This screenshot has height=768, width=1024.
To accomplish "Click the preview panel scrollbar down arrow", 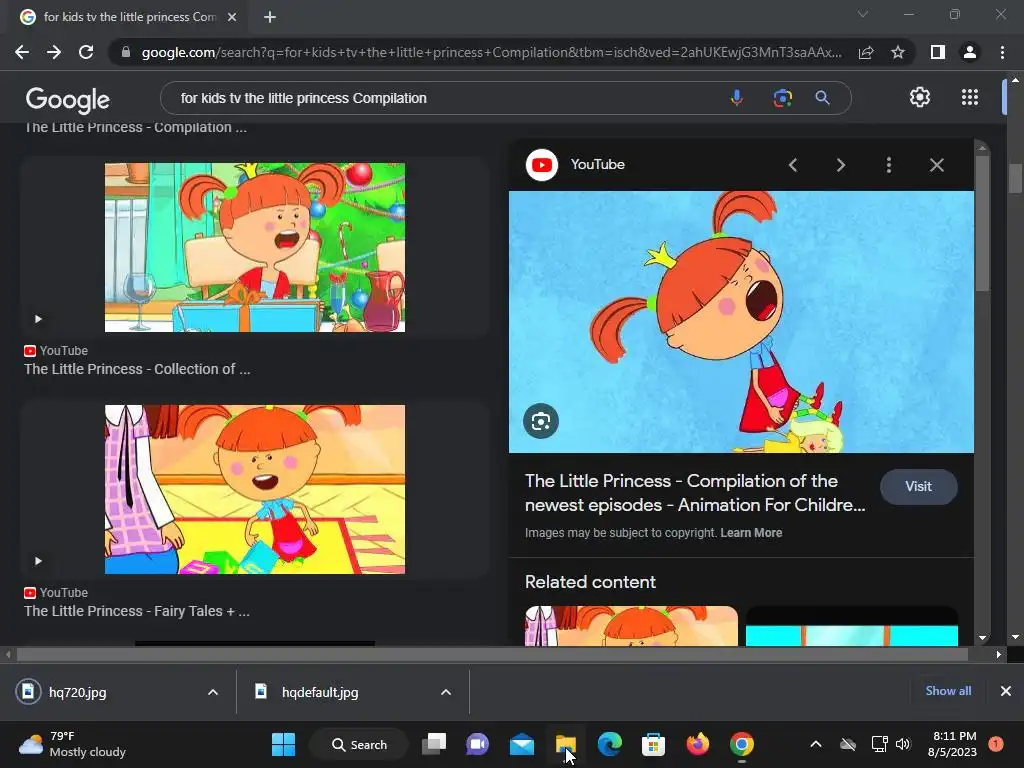I will 982,638.
